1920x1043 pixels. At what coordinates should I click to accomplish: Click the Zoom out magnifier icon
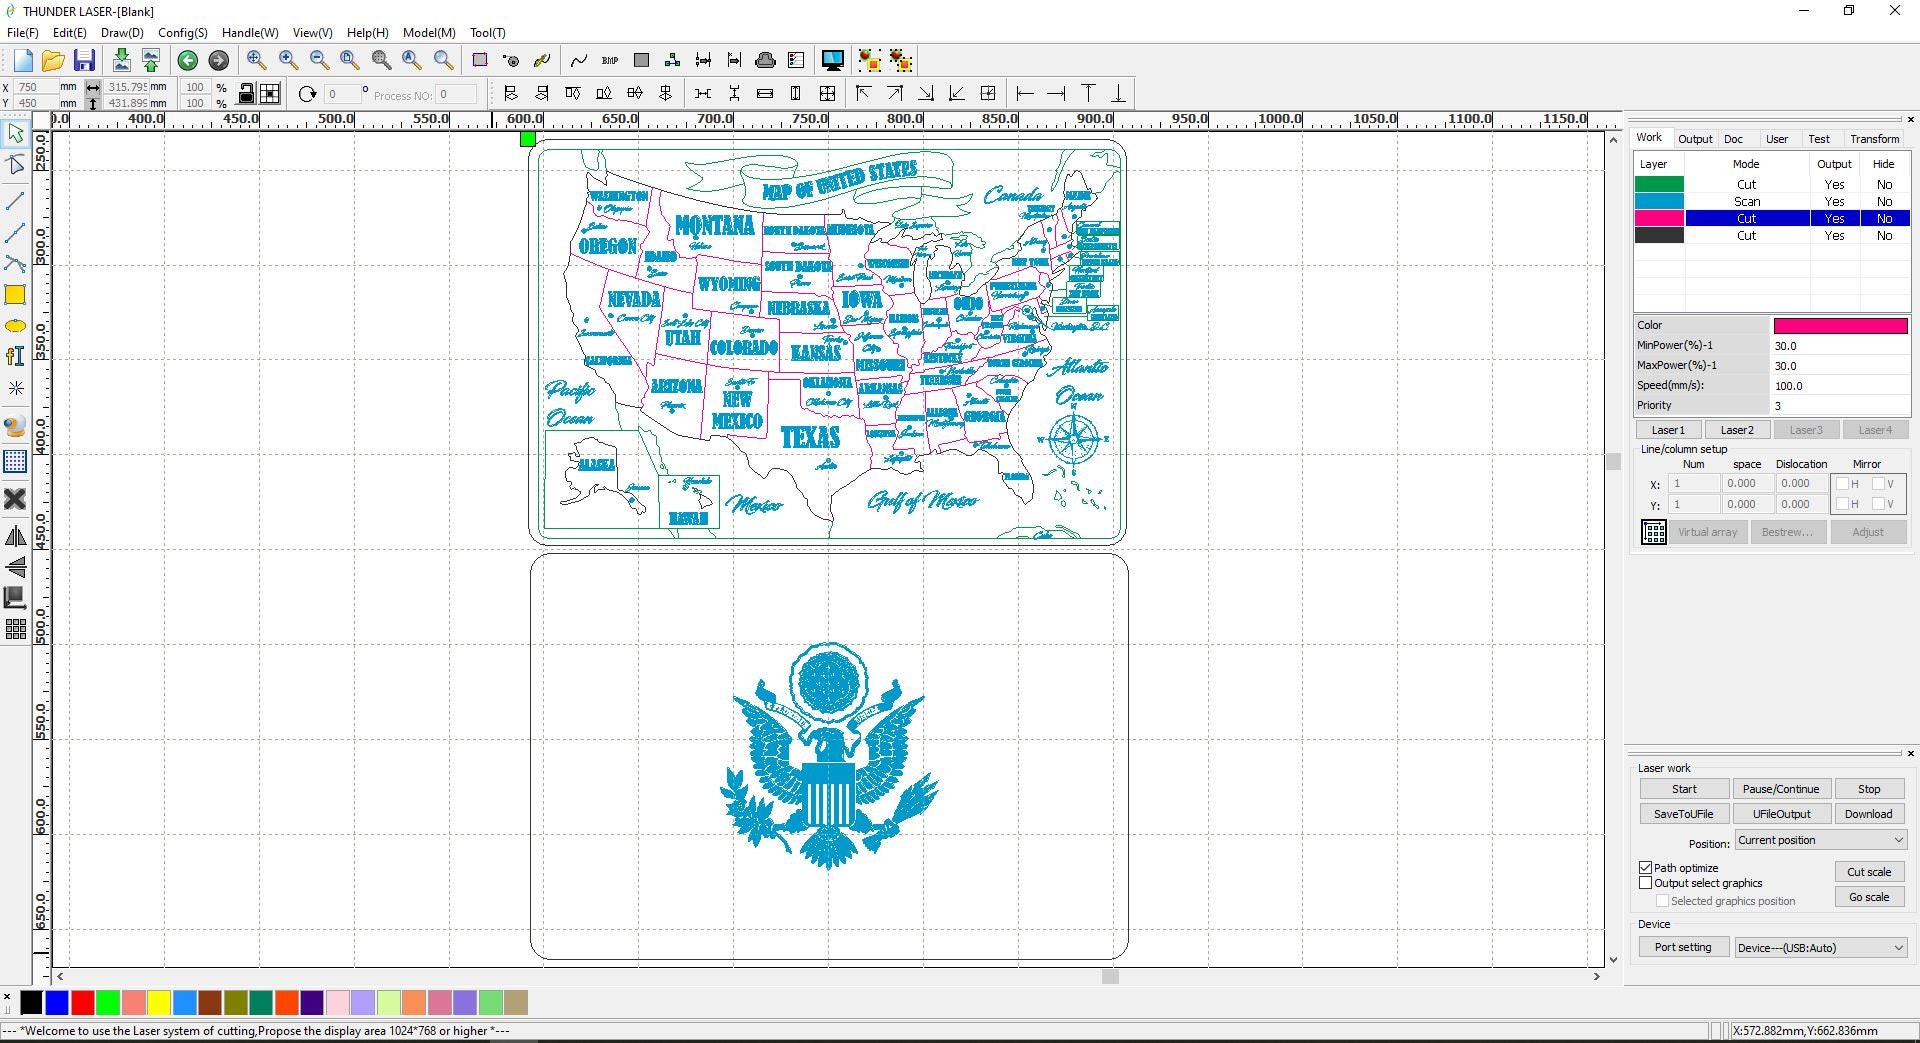[319, 60]
